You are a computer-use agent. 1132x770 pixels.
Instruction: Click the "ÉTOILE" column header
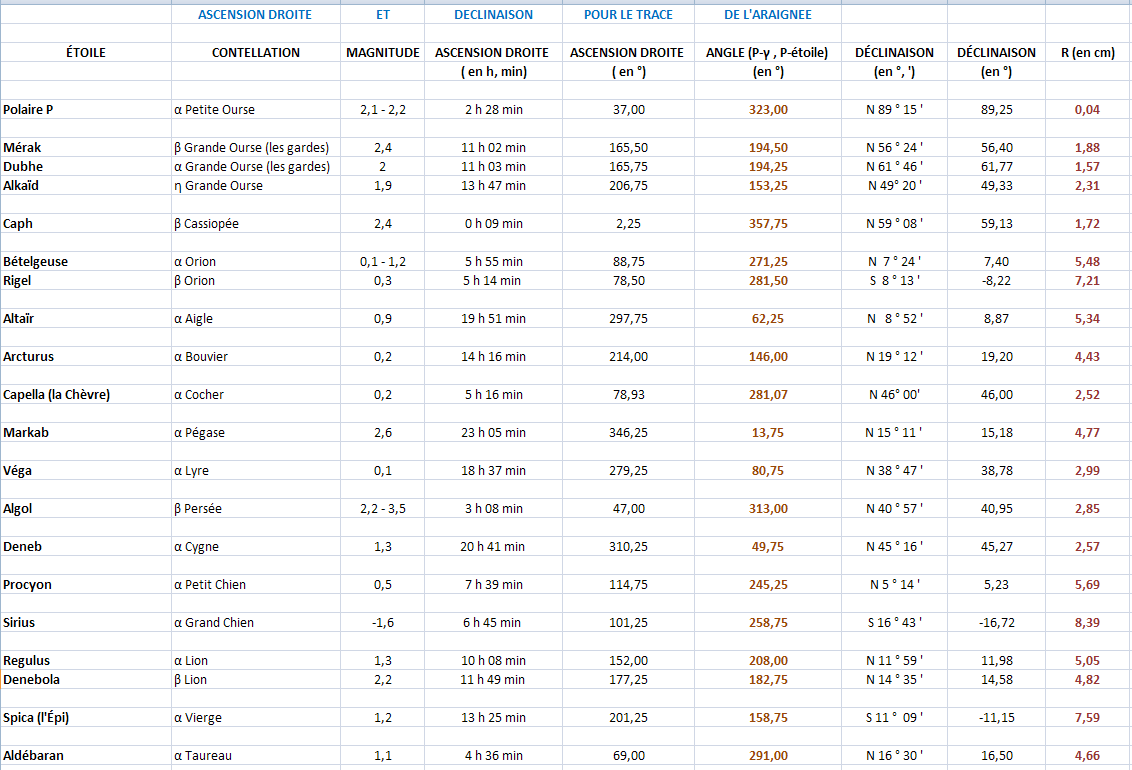click(x=85, y=53)
